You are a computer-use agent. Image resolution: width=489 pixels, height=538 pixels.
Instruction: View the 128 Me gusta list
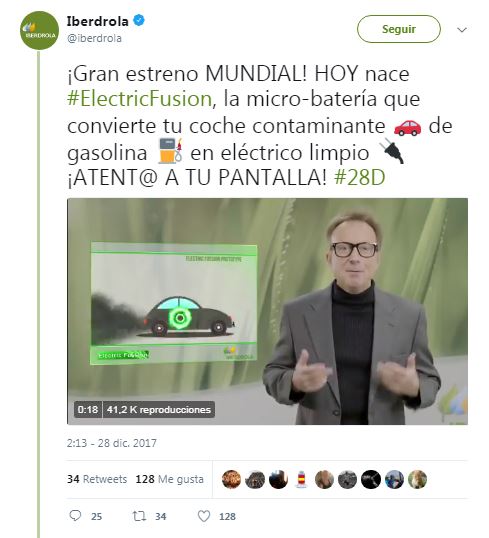tap(170, 479)
